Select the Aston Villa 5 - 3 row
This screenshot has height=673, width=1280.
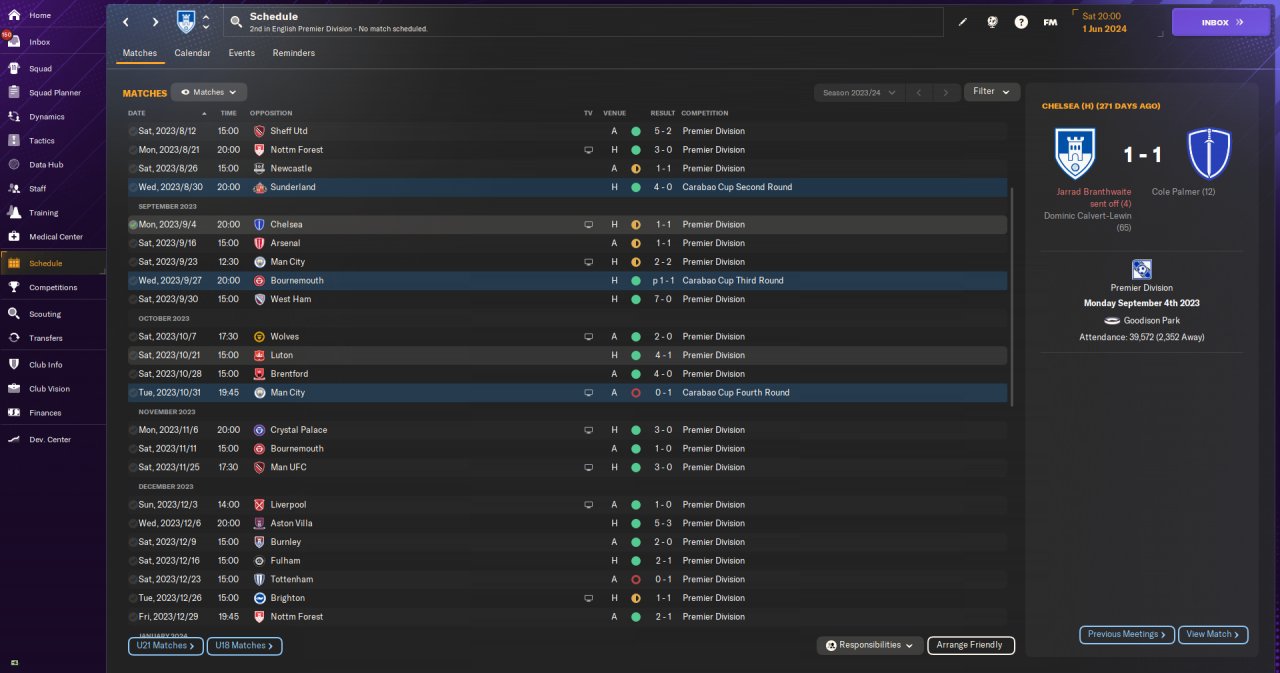567,523
